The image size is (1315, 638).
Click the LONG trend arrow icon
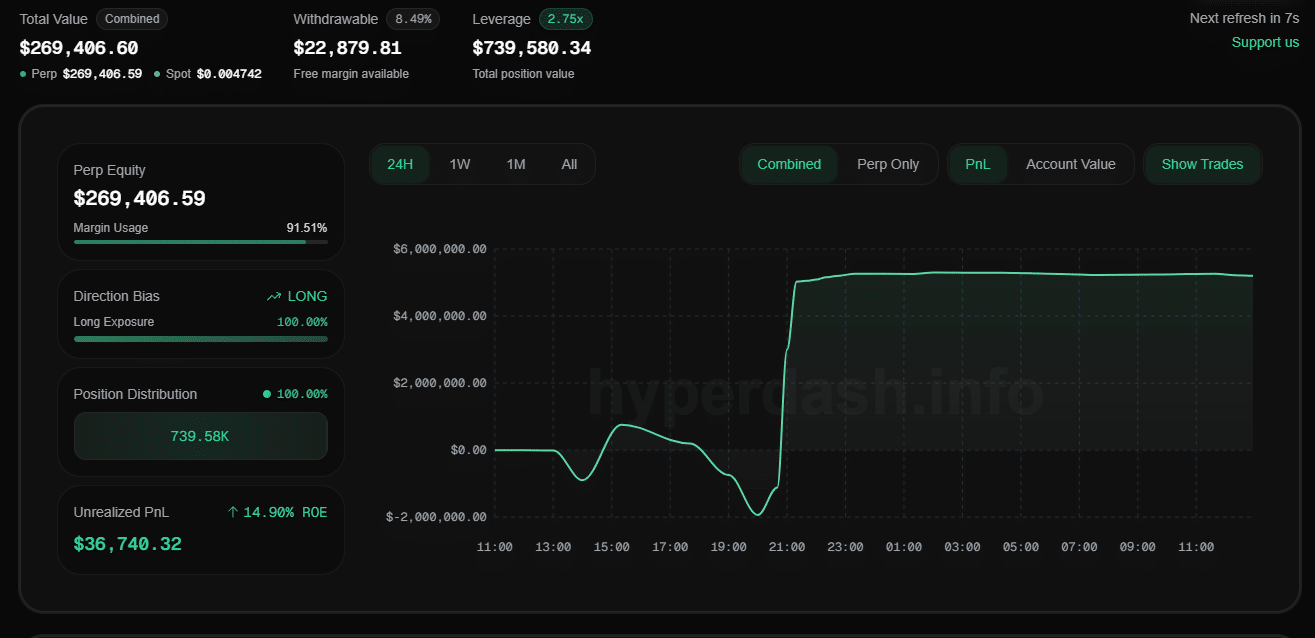(274, 296)
